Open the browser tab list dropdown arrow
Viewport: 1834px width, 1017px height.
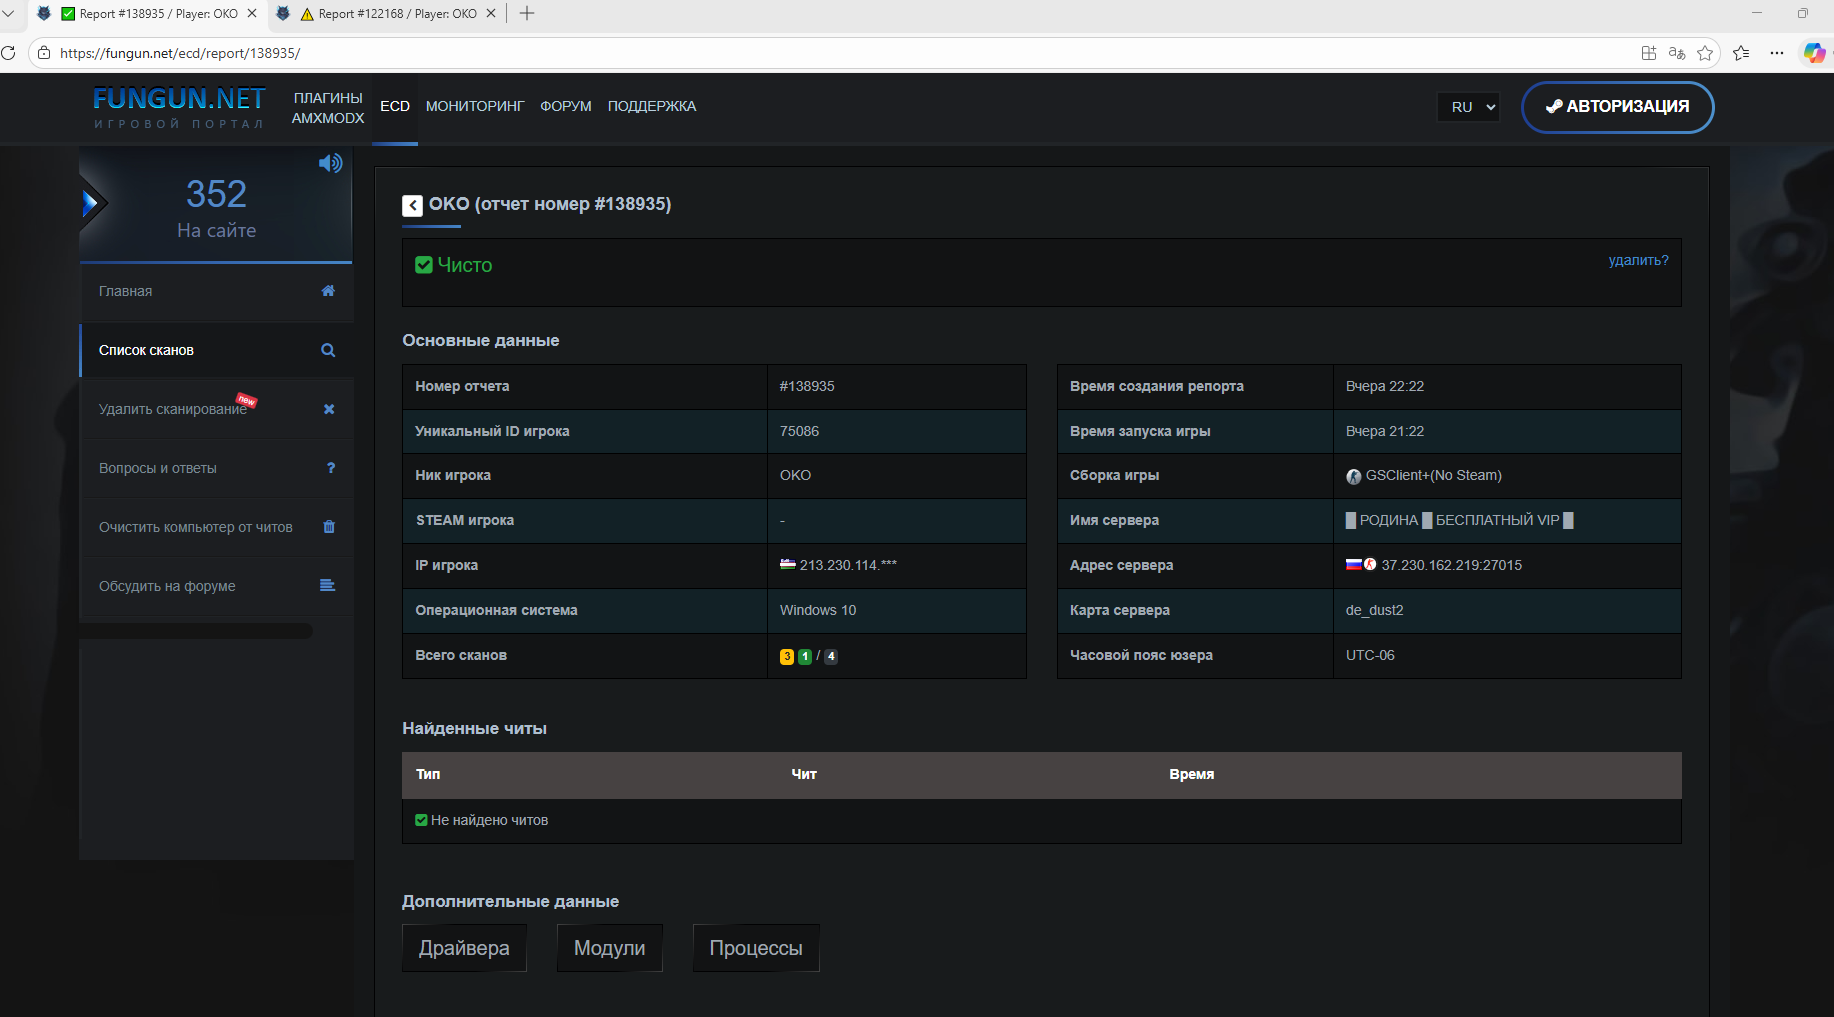click(x=9, y=14)
